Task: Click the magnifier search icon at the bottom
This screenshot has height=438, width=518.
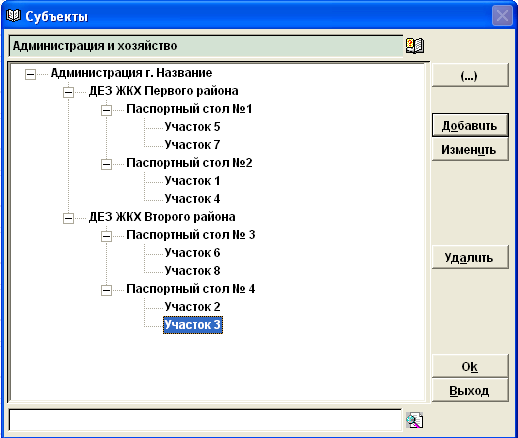Action: pyautogui.click(x=414, y=420)
